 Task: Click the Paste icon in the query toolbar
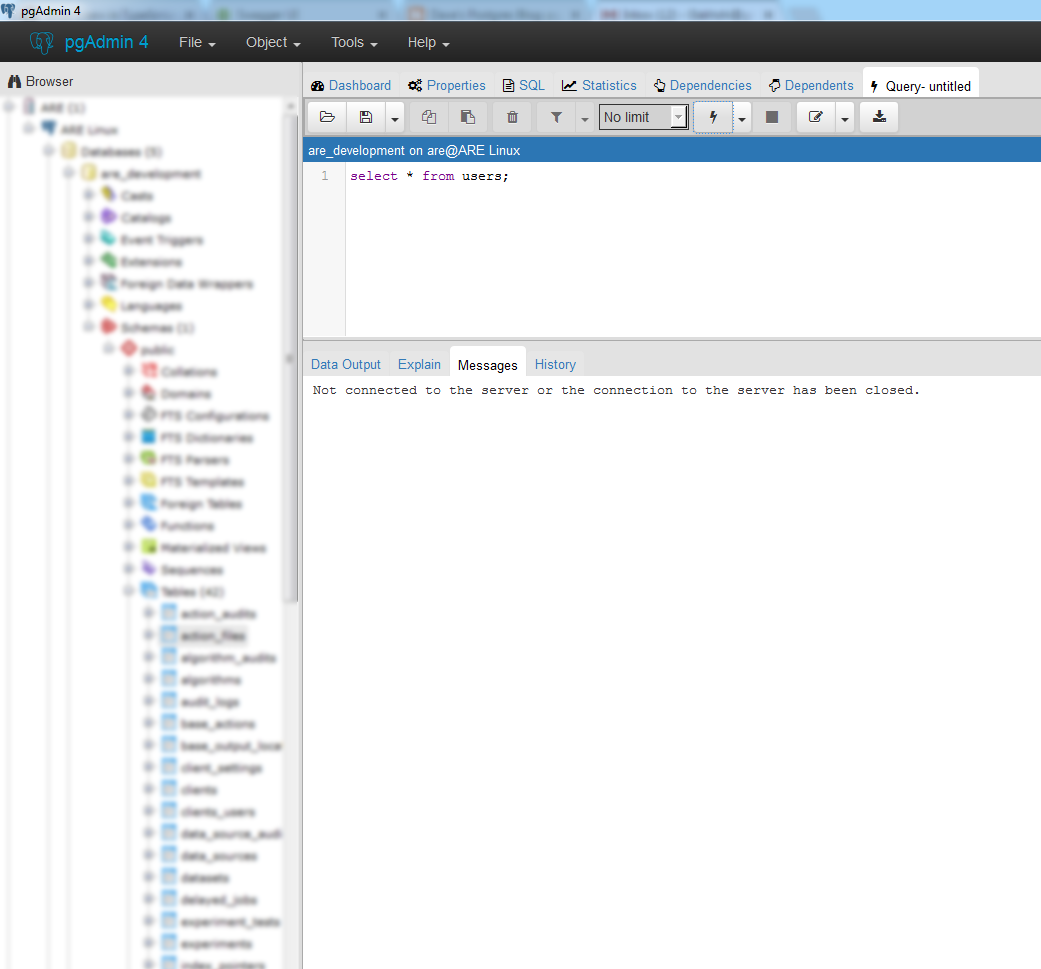(468, 117)
